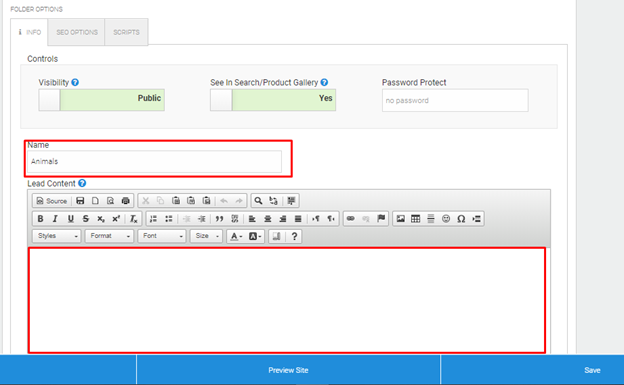The image size is (624, 385).
Task: Open the editor Preview icon
Action: tap(110, 201)
